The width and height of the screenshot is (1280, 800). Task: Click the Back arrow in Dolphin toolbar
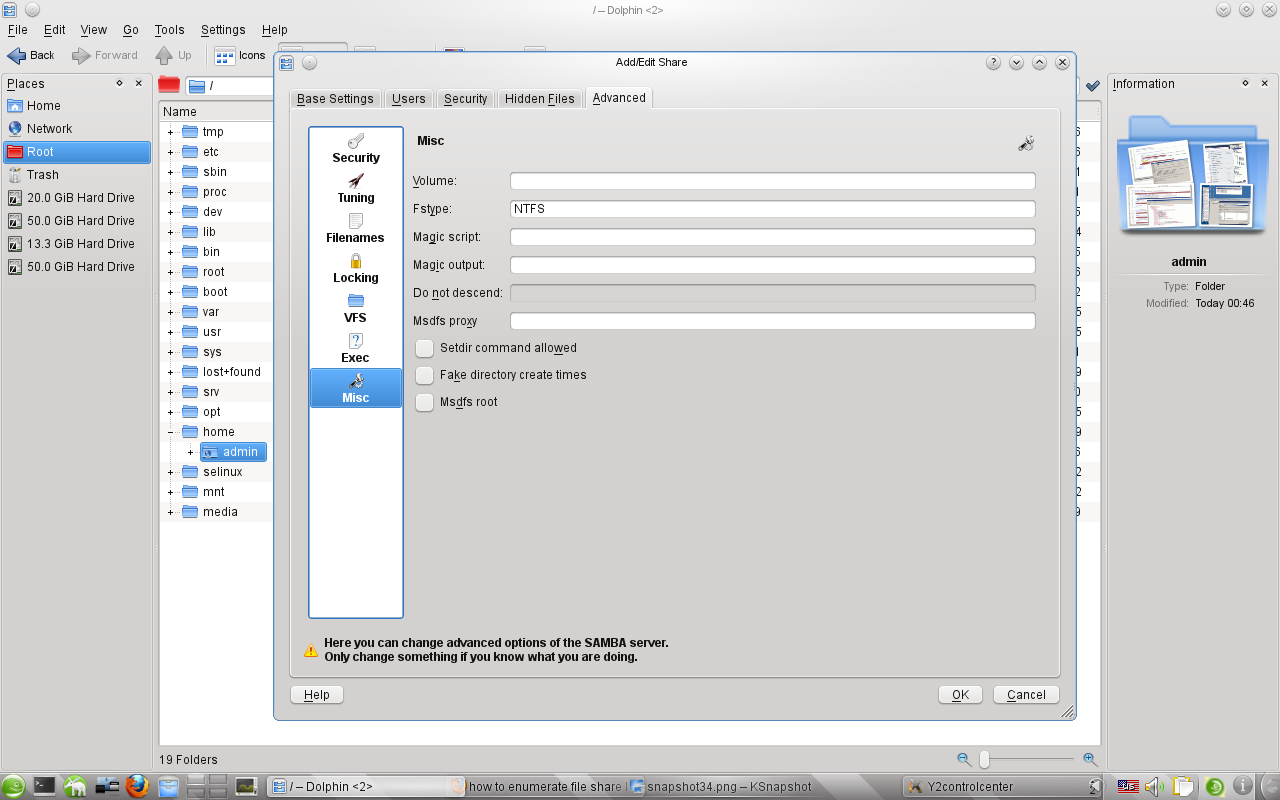point(31,55)
